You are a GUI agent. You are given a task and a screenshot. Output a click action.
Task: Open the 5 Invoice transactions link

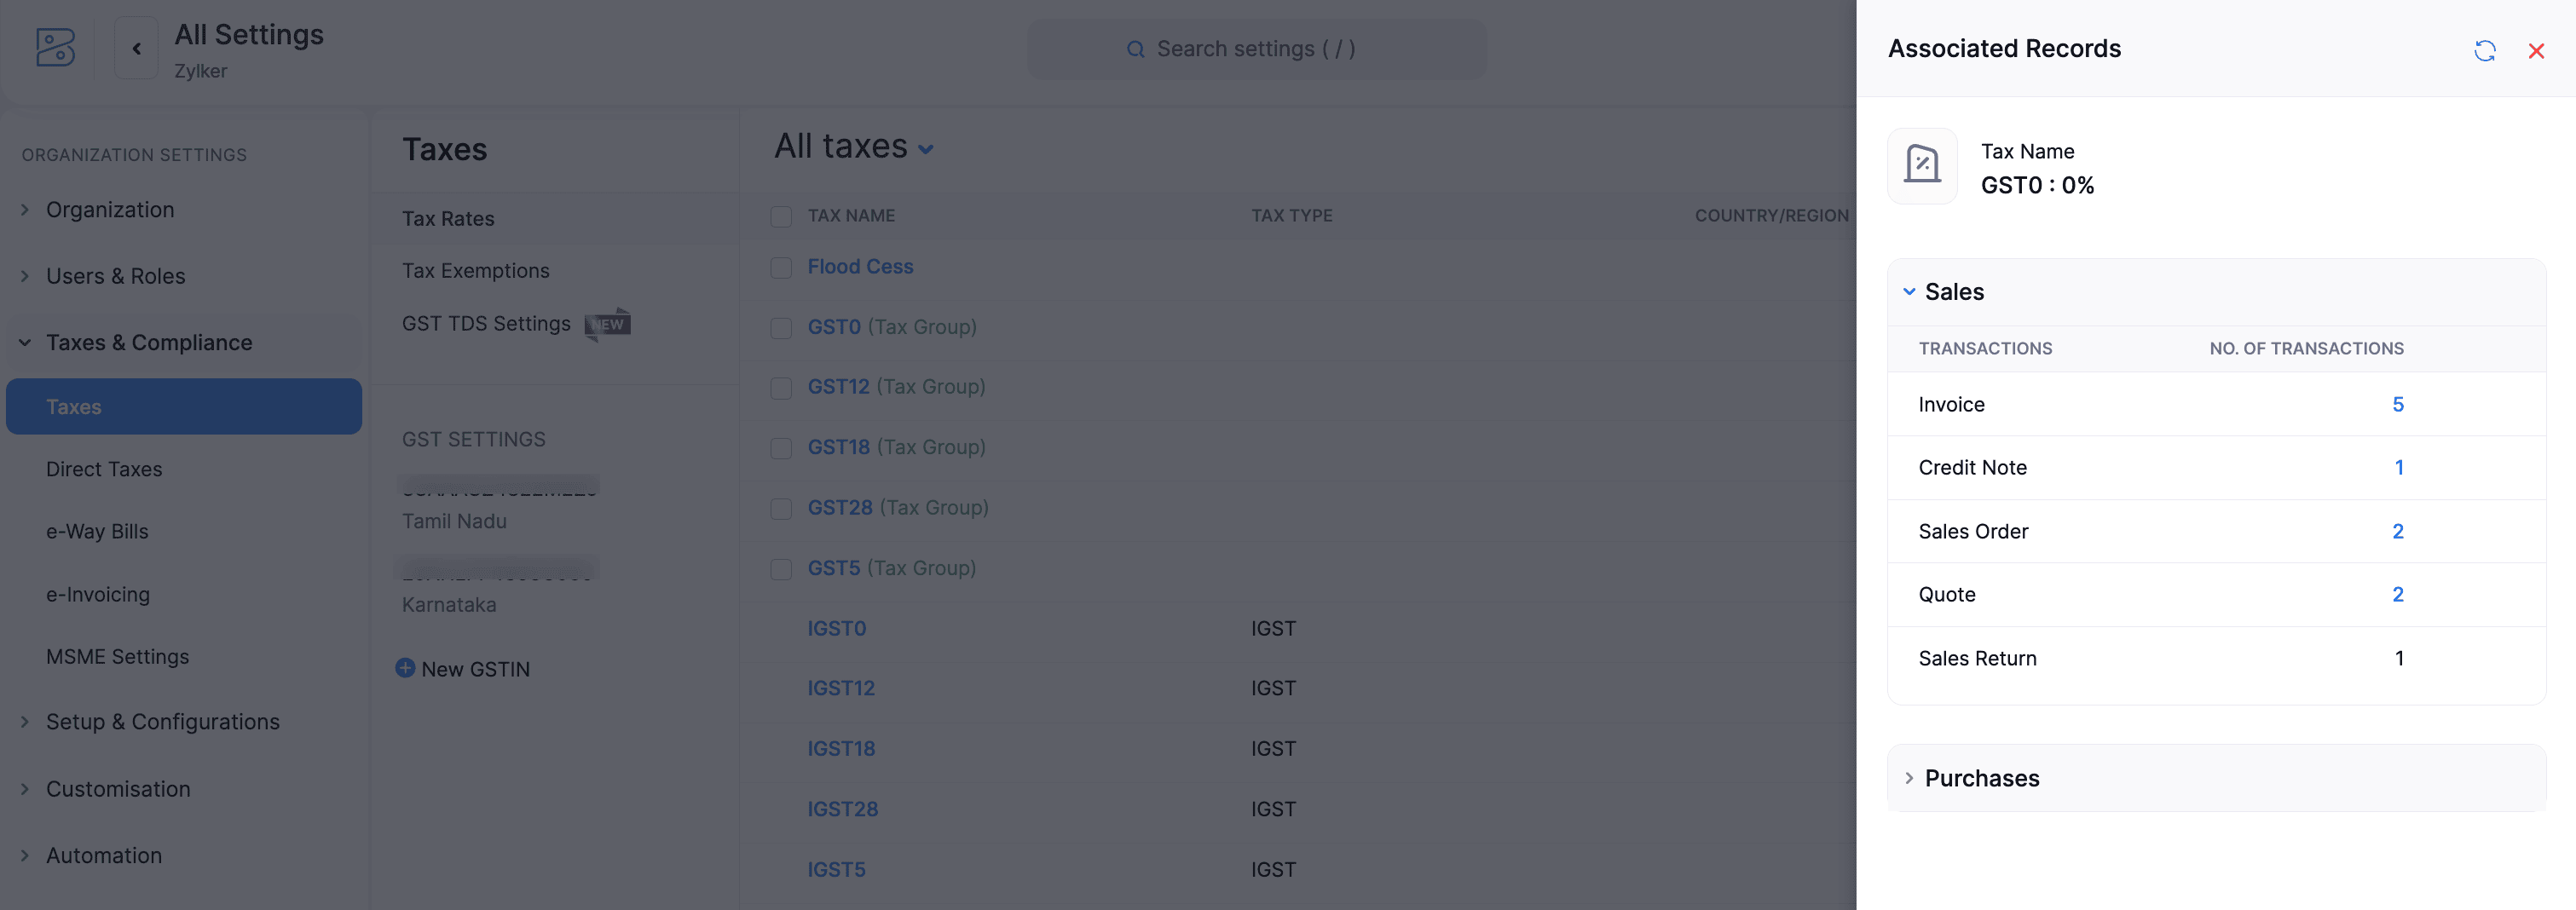click(x=2397, y=405)
